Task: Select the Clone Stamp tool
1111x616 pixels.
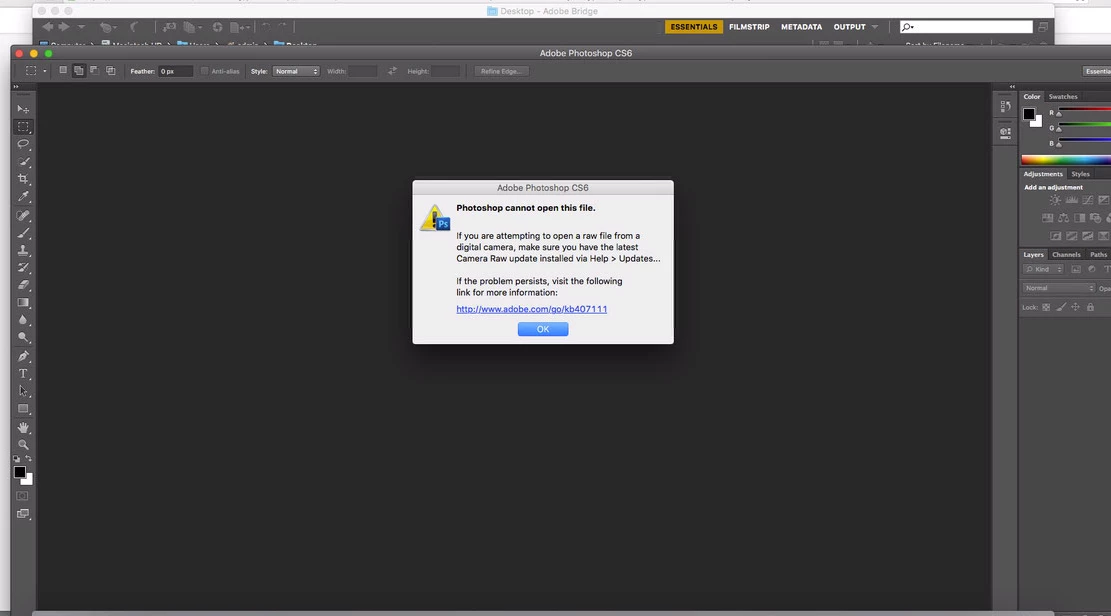Action: pyautogui.click(x=23, y=250)
